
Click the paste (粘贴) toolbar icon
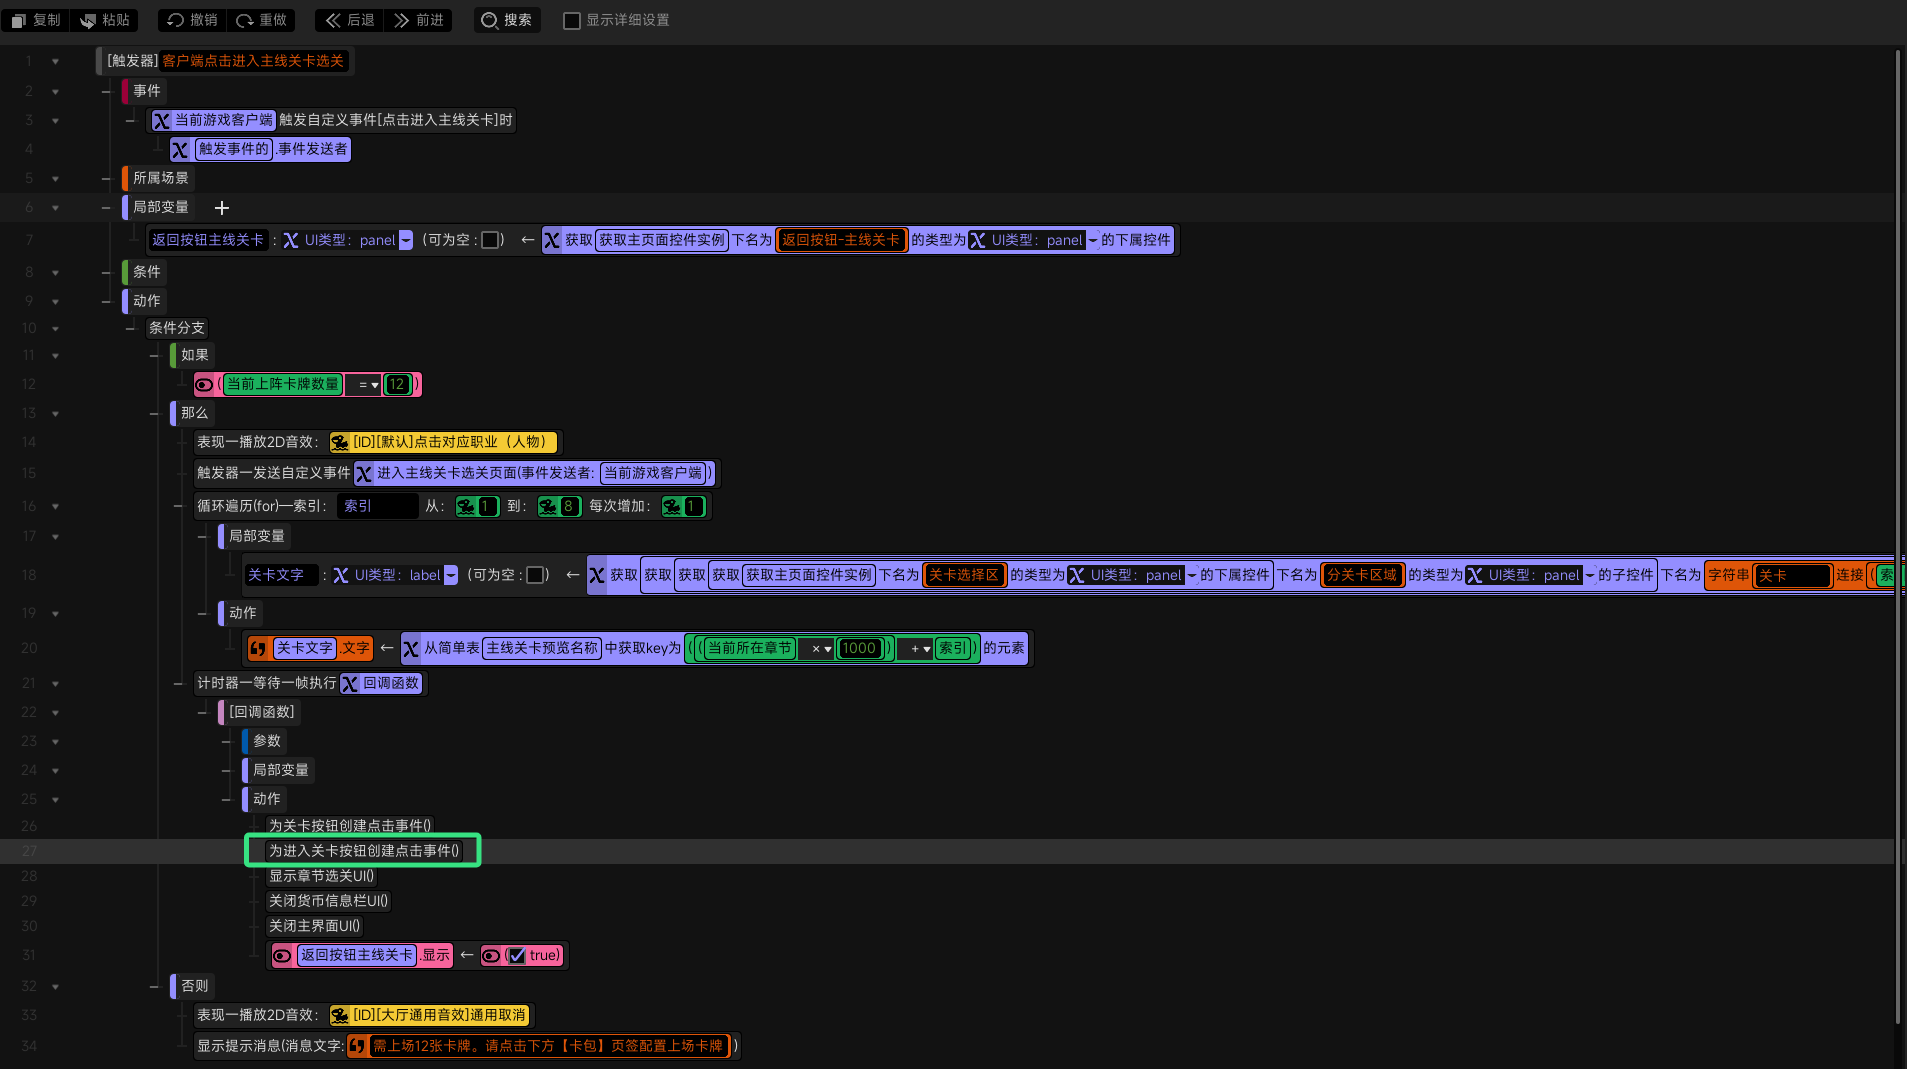88,20
